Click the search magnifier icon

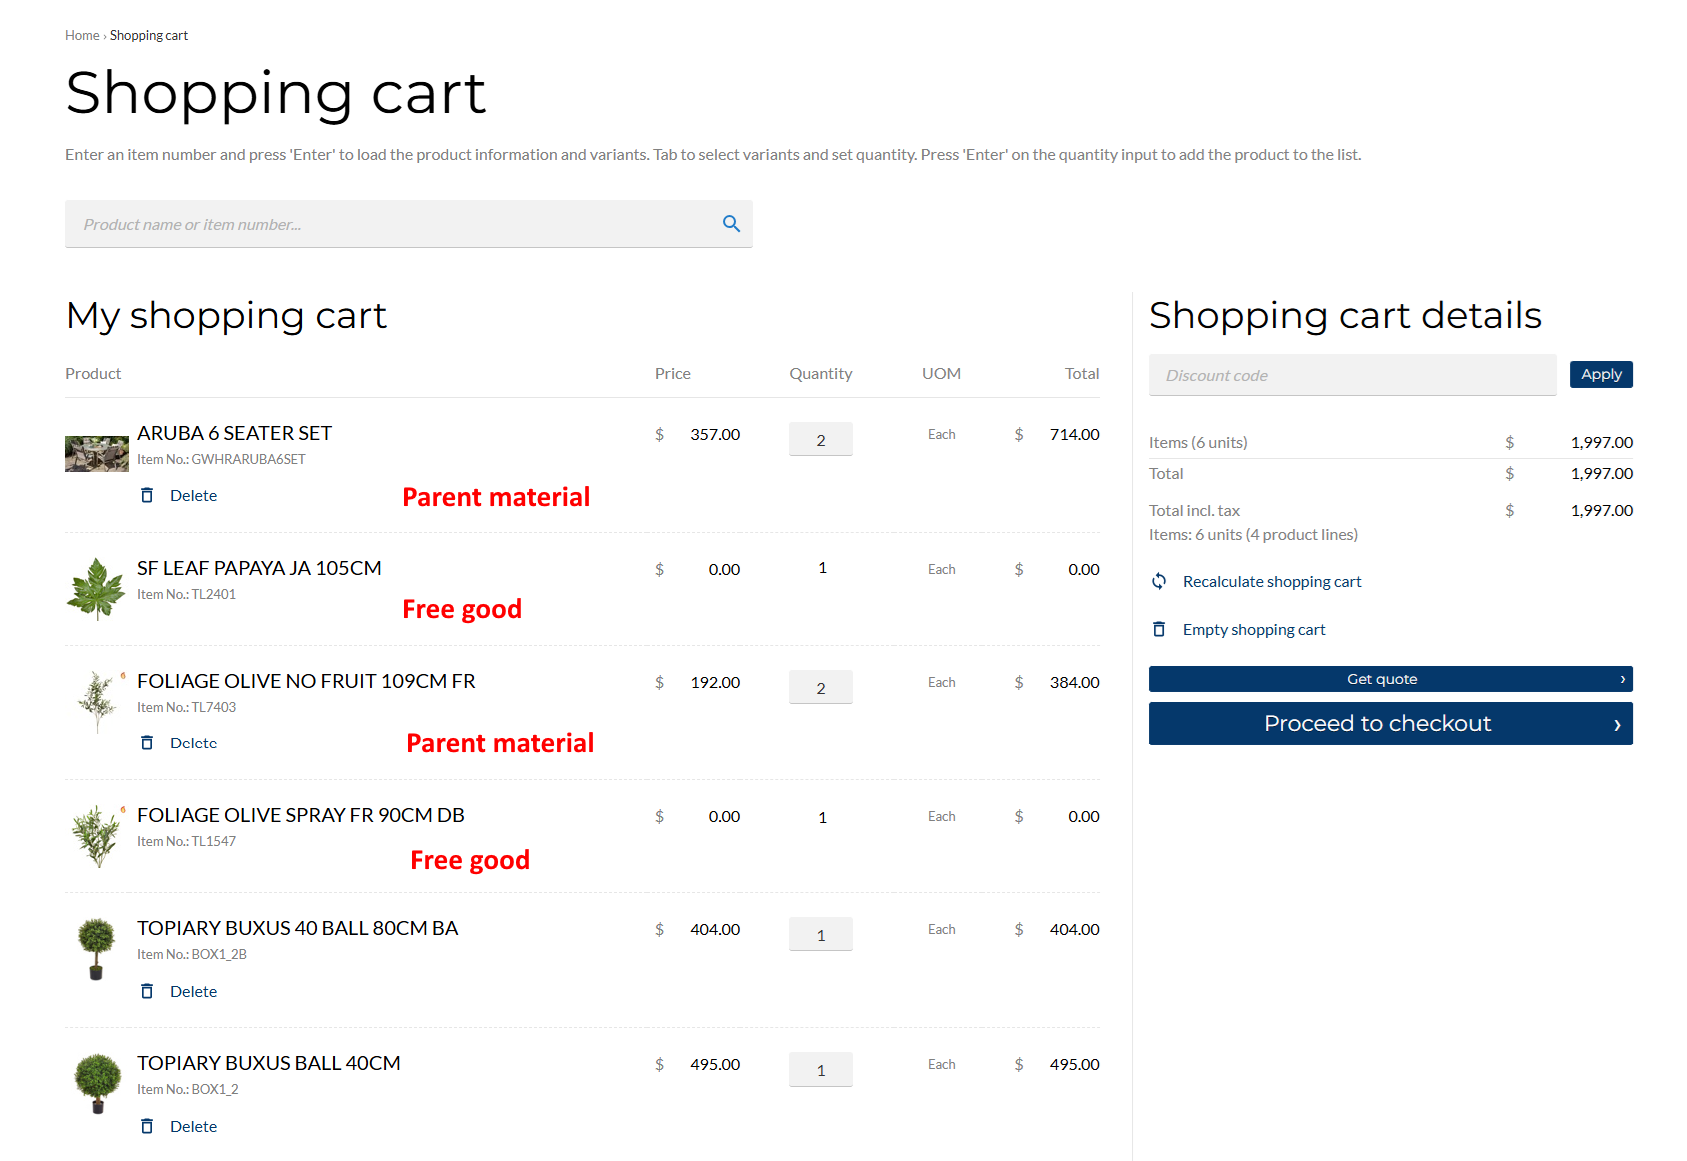click(x=731, y=224)
